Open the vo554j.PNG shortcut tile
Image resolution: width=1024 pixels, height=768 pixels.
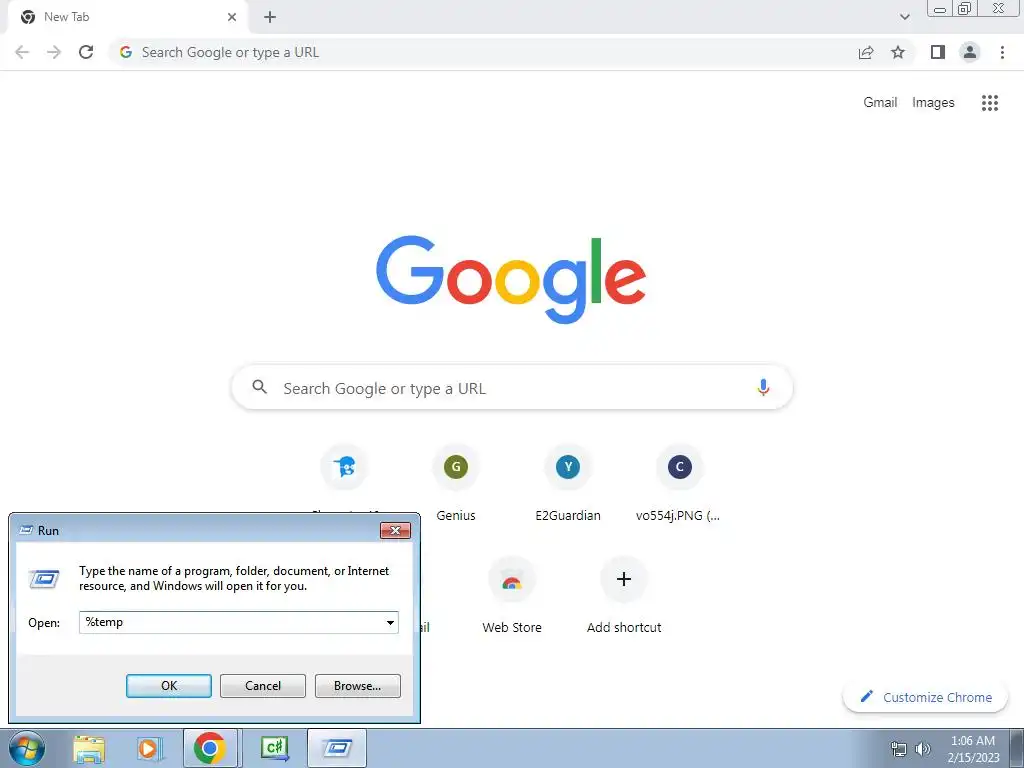pos(679,483)
